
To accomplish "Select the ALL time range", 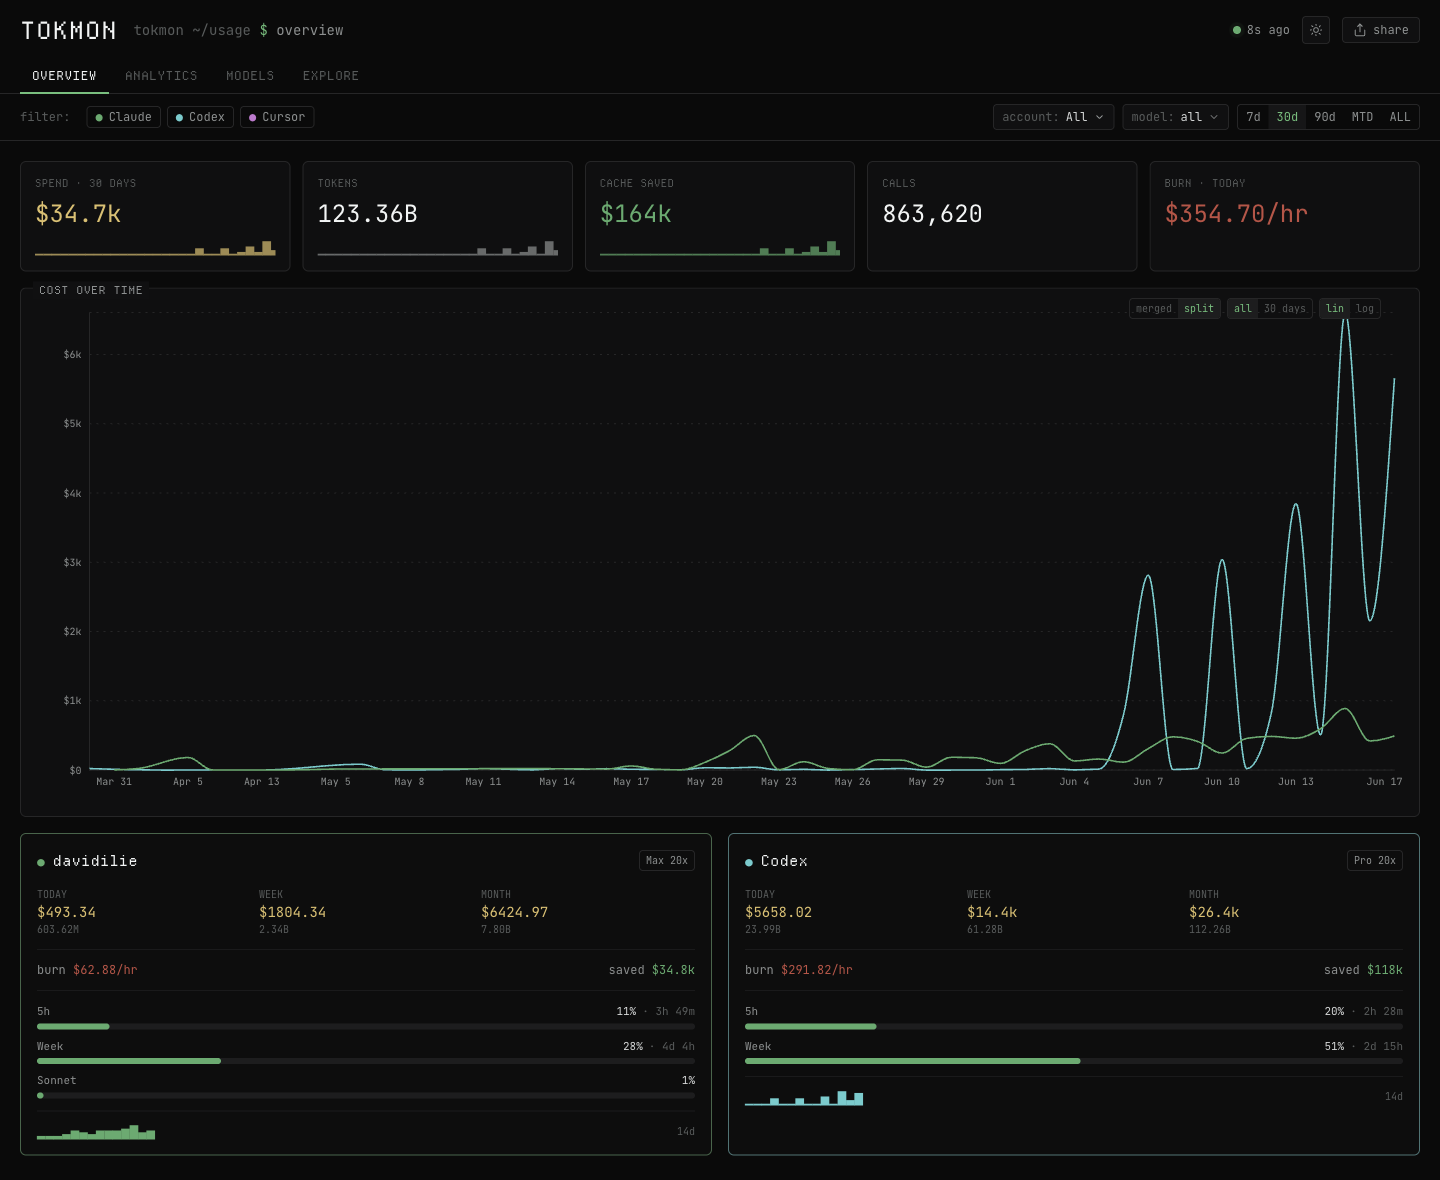I will 1400,117.
